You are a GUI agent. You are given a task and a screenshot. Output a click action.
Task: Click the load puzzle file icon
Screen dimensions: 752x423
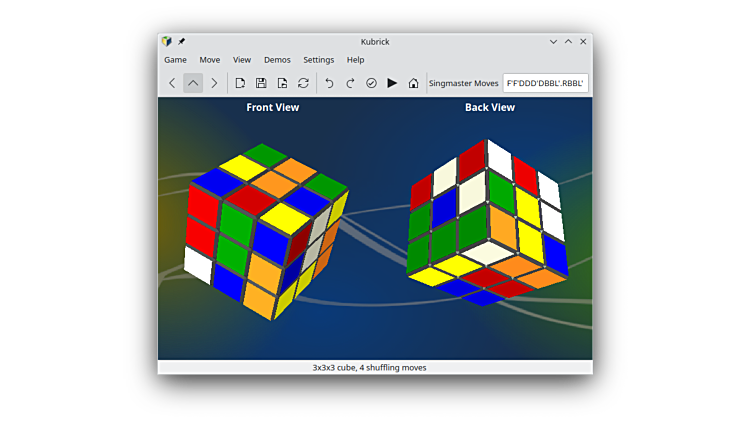click(x=282, y=83)
